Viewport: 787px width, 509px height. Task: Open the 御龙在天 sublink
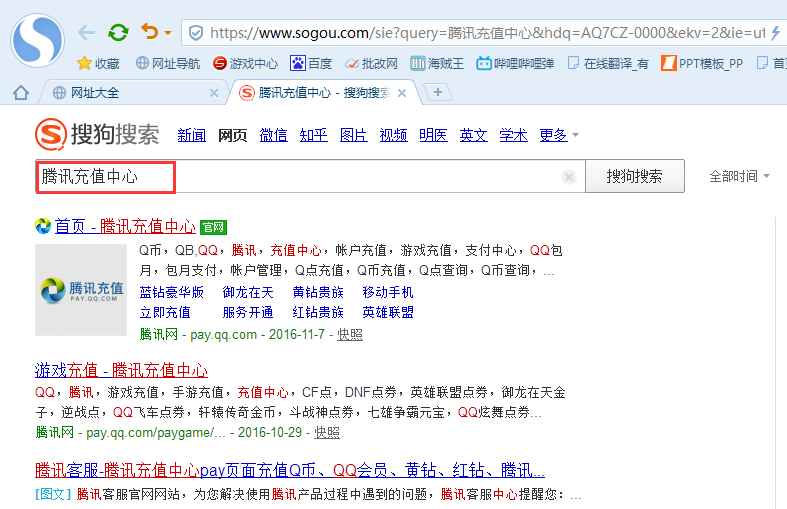click(248, 292)
